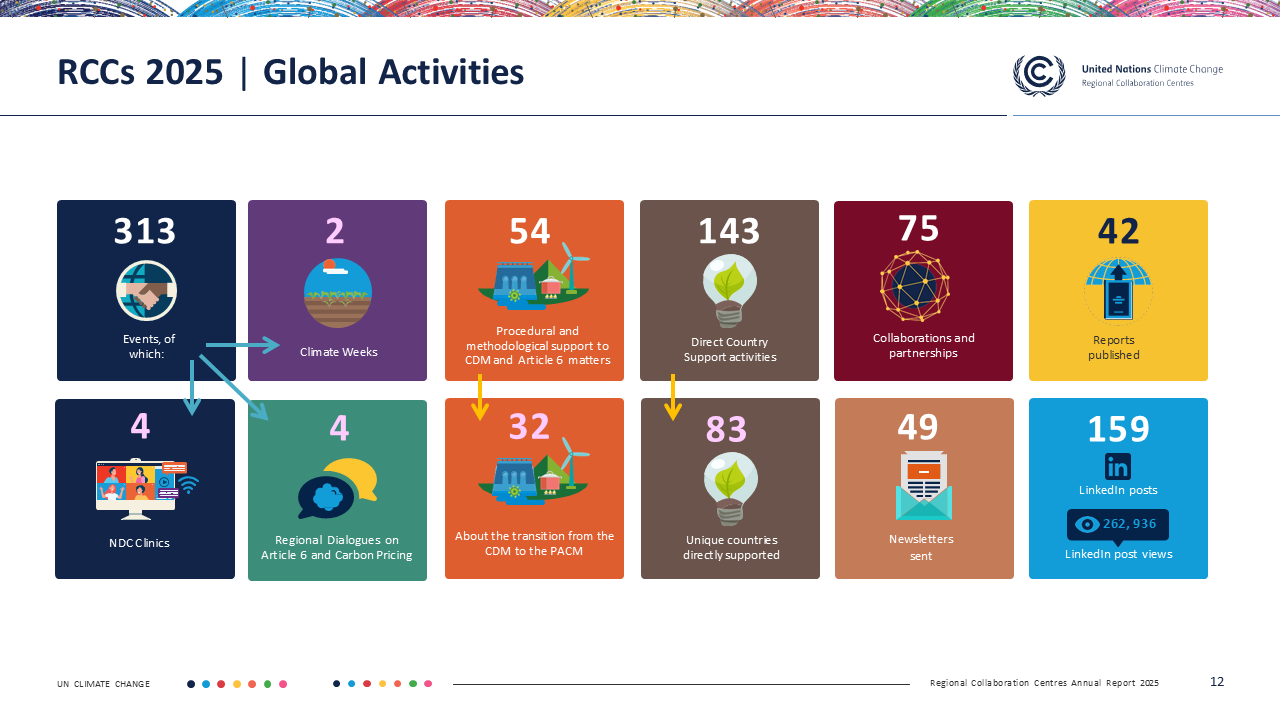Click the number 75 figure
1280x720 pixels.
click(919, 228)
